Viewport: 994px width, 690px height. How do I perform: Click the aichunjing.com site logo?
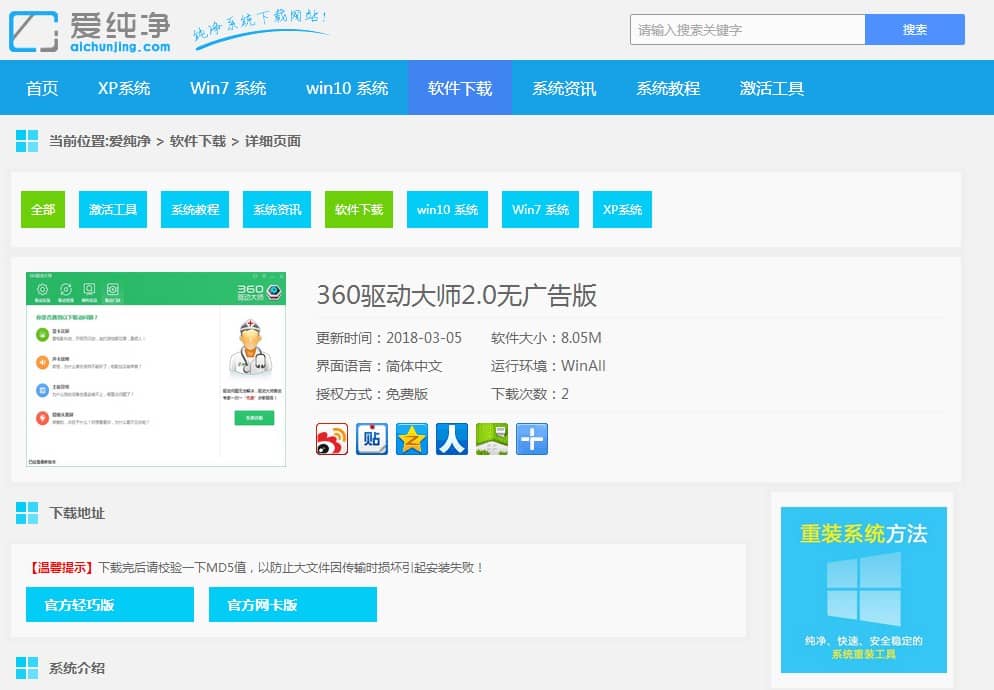pos(90,31)
